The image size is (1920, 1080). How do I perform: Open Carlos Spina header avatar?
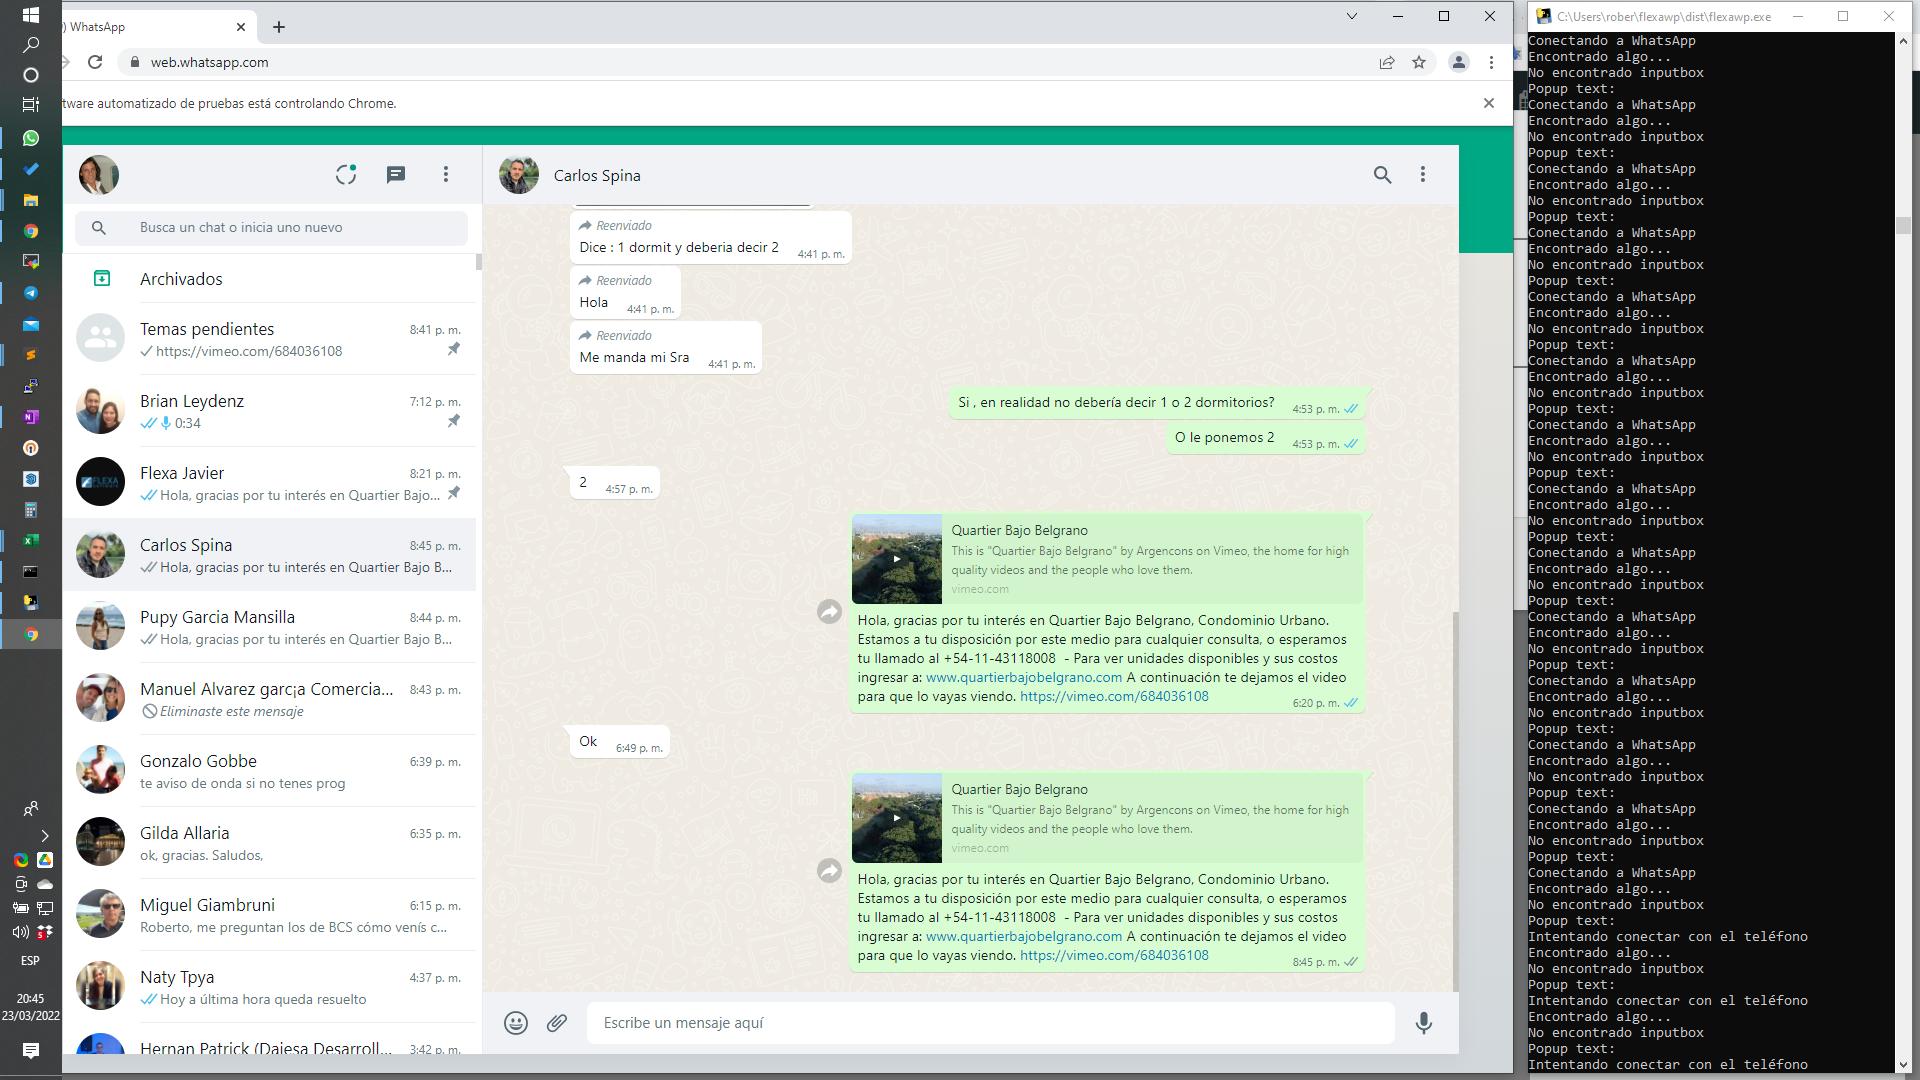point(519,175)
